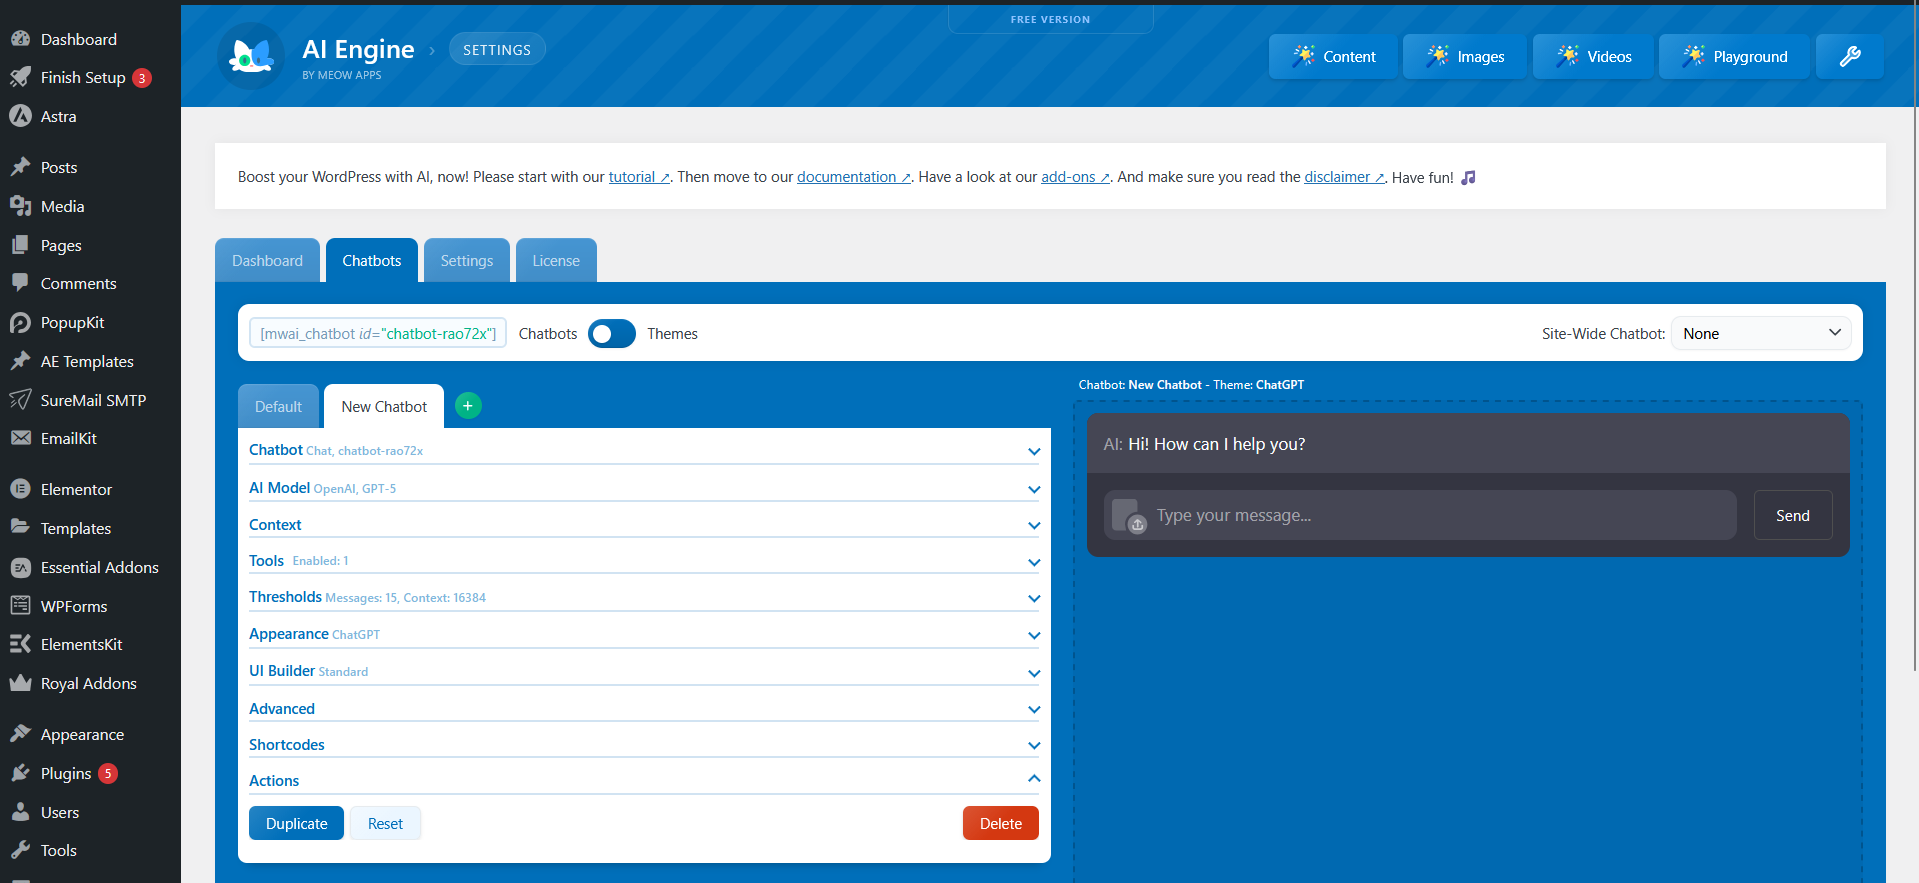
Task: Open the Site-Wide Chatbot dropdown
Action: [1760, 334]
